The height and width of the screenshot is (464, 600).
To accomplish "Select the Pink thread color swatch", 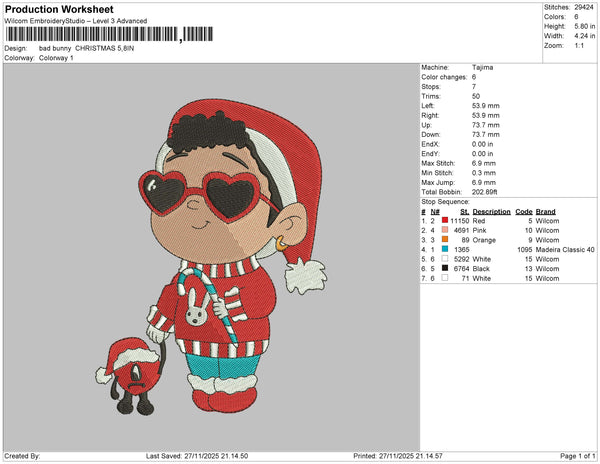I will pyautogui.click(x=443, y=230).
